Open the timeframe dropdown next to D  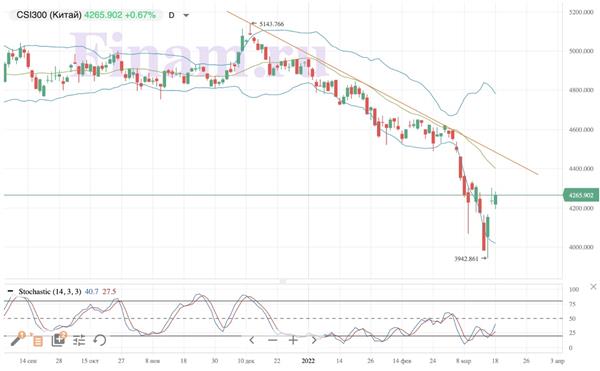pyautogui.click(x=186, y=16)
